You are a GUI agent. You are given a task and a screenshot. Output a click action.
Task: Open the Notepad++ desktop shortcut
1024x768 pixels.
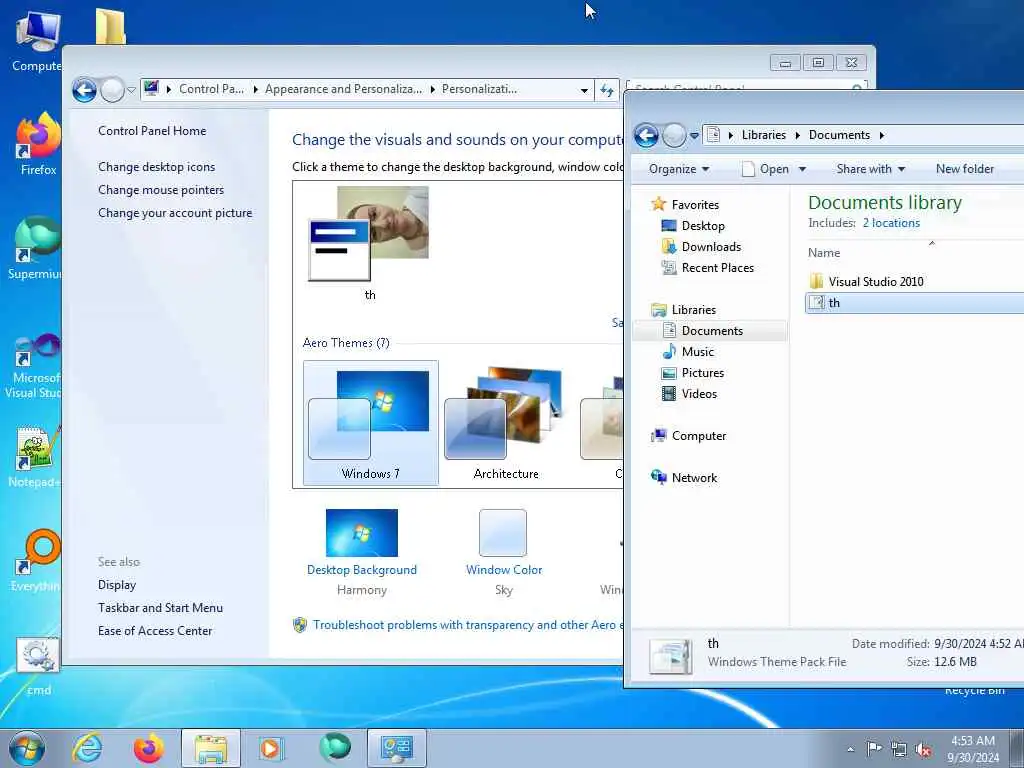click(37, 456)
